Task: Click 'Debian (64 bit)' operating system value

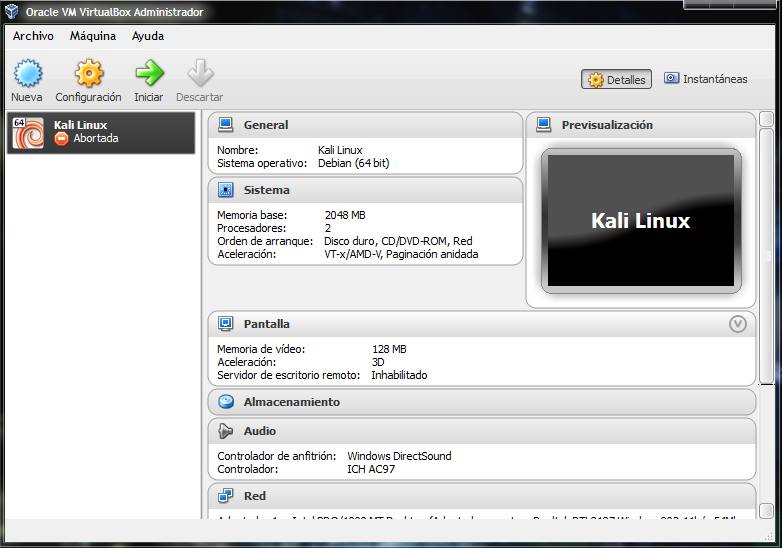Action: click(354, 163)
